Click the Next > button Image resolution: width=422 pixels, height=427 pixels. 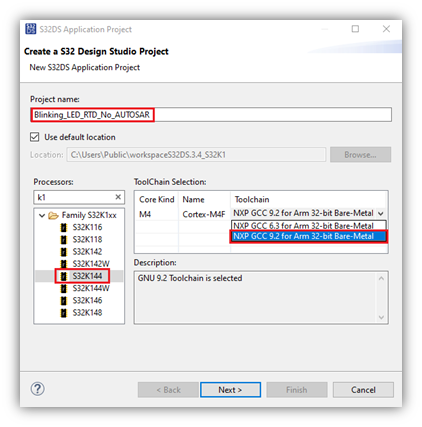pos(230,390)
